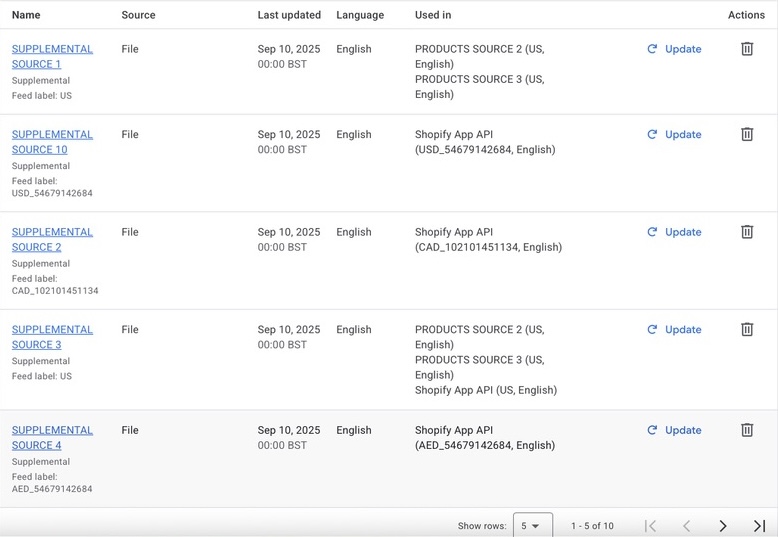Image resolution: width=778 pixels, height=537 pixels.
Task: Click the File cell of SUPPLEMENTAL SOURCE 10
Action: click(x=130, y=134)
